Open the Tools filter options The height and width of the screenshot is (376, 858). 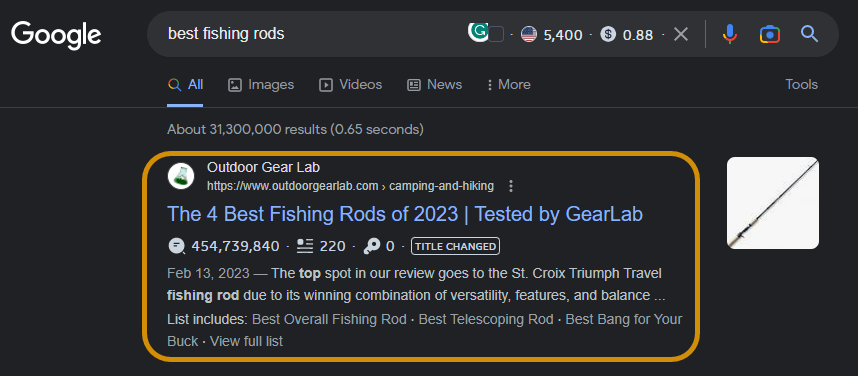802,84
